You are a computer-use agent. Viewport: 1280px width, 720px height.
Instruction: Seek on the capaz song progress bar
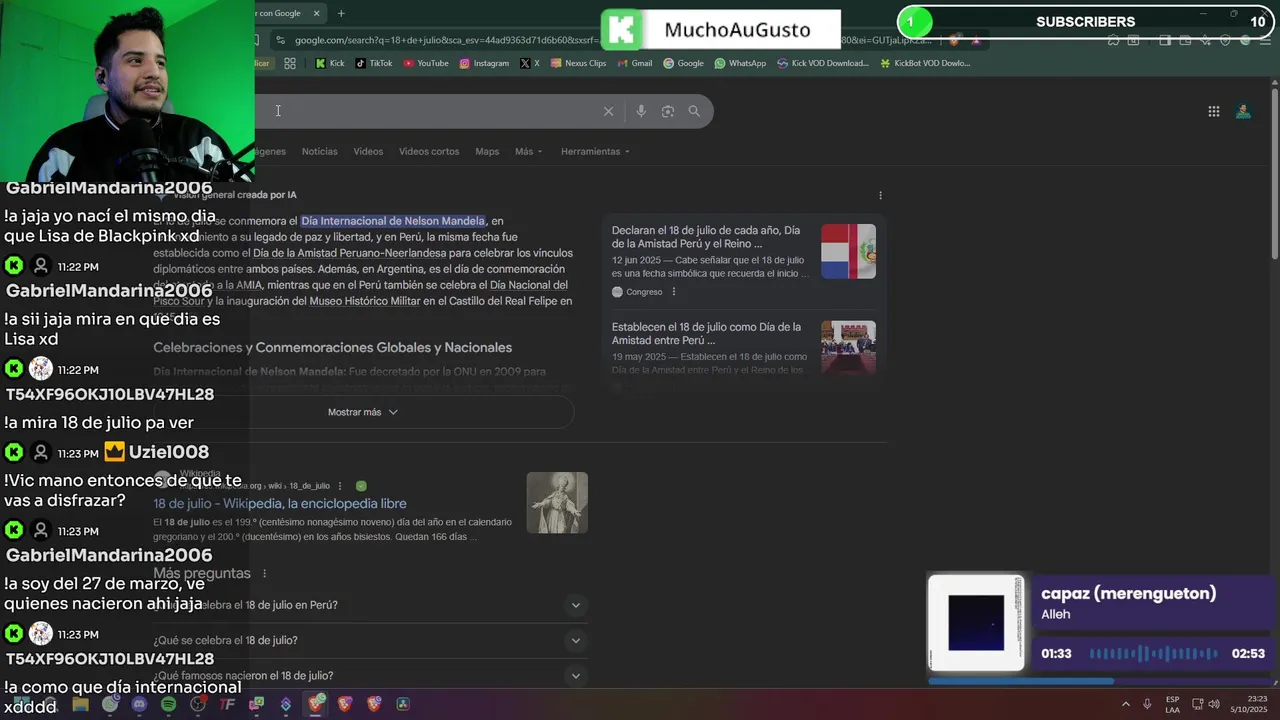(x=1101, y=682)
